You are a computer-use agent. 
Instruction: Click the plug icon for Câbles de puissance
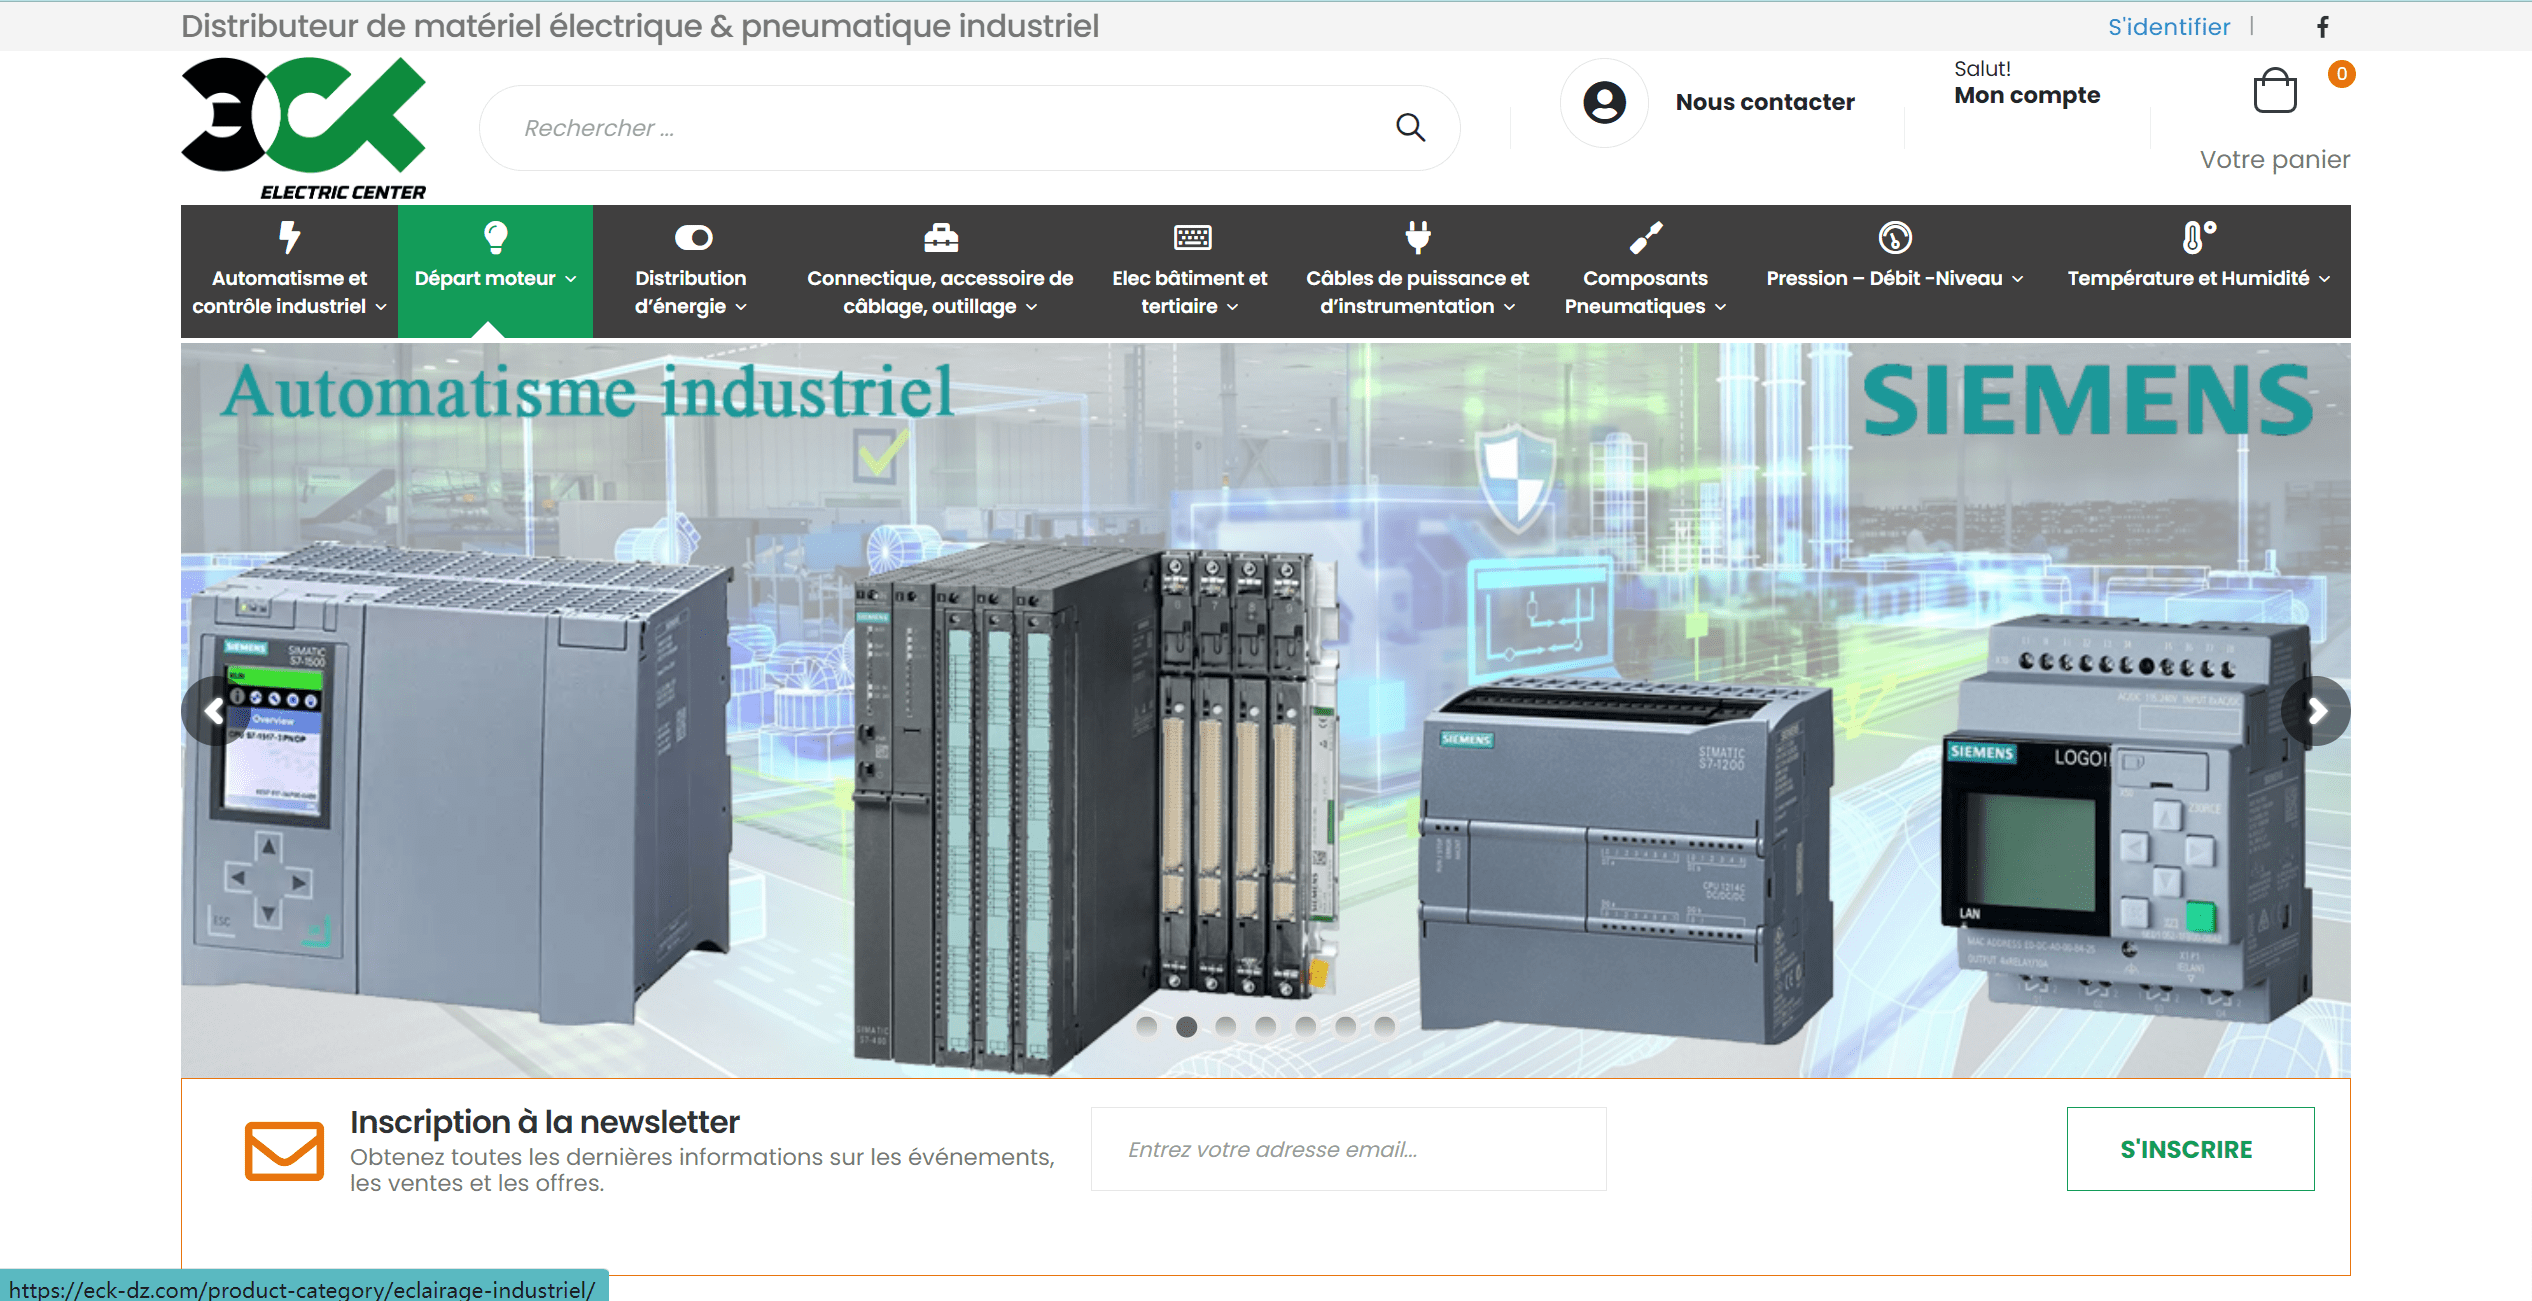coord(1417,237)
